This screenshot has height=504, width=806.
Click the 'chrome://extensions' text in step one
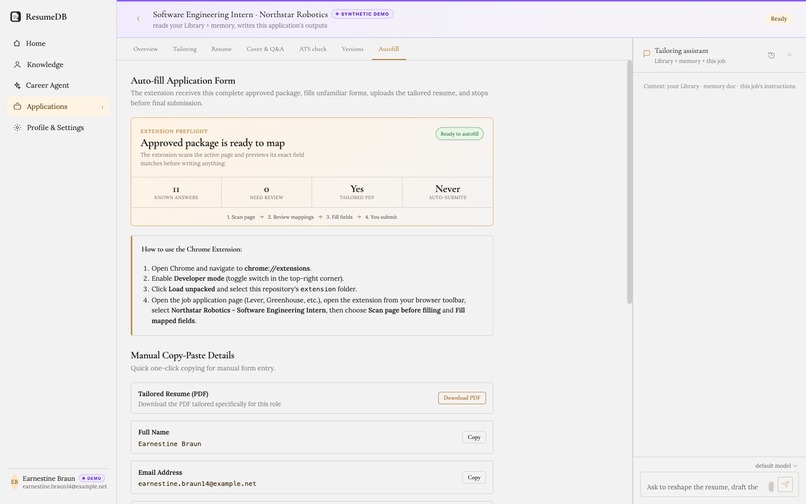(277, 268)
